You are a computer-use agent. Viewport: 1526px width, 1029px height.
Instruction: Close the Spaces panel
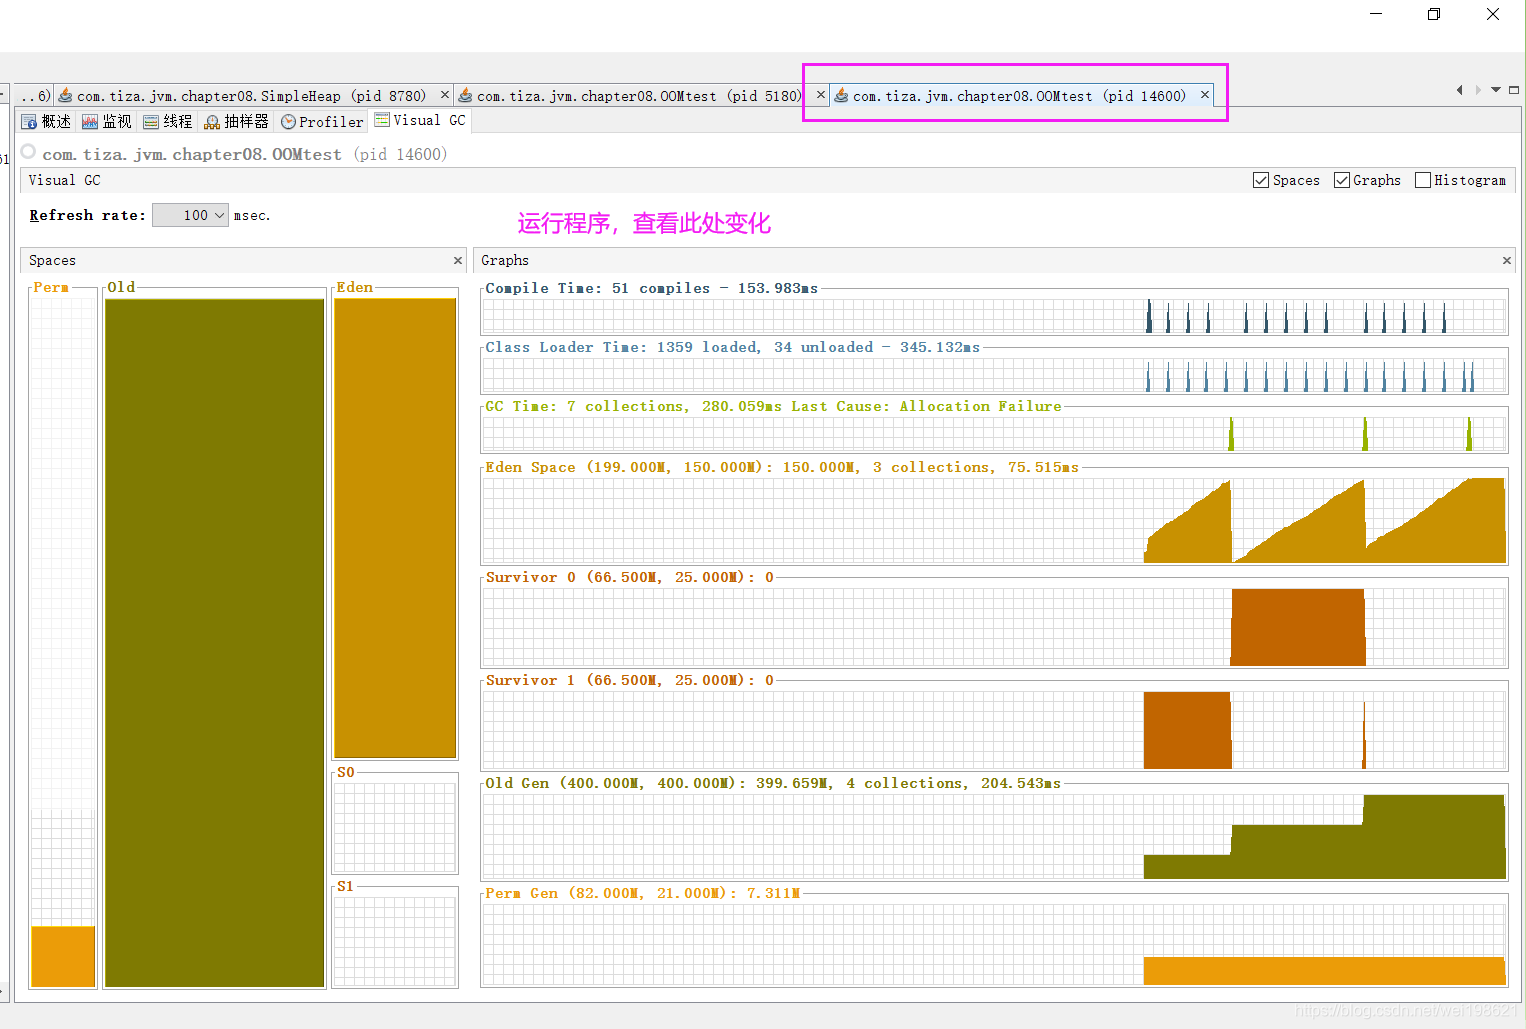(x=458, y=260)
